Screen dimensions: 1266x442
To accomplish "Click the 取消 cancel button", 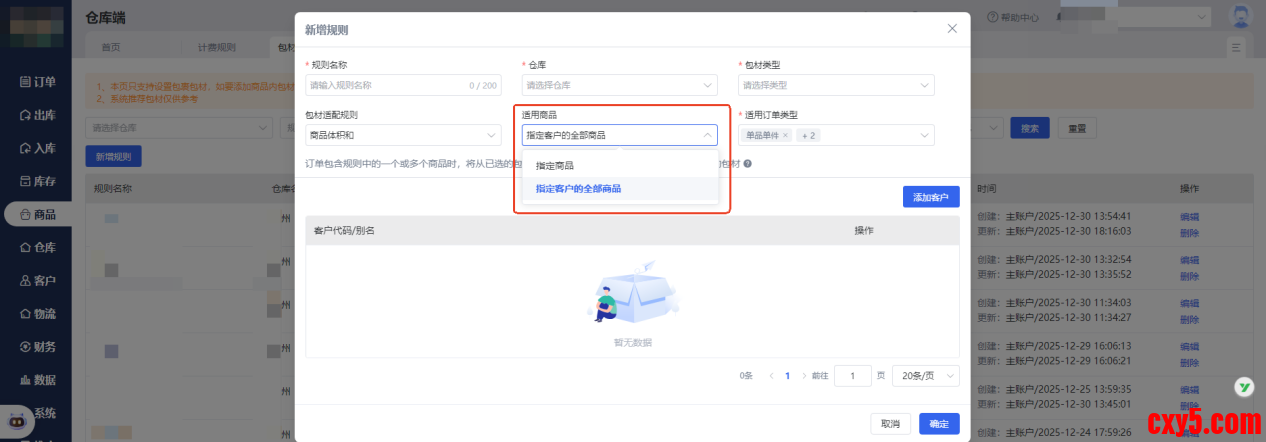I will click(x=890, y=424).
